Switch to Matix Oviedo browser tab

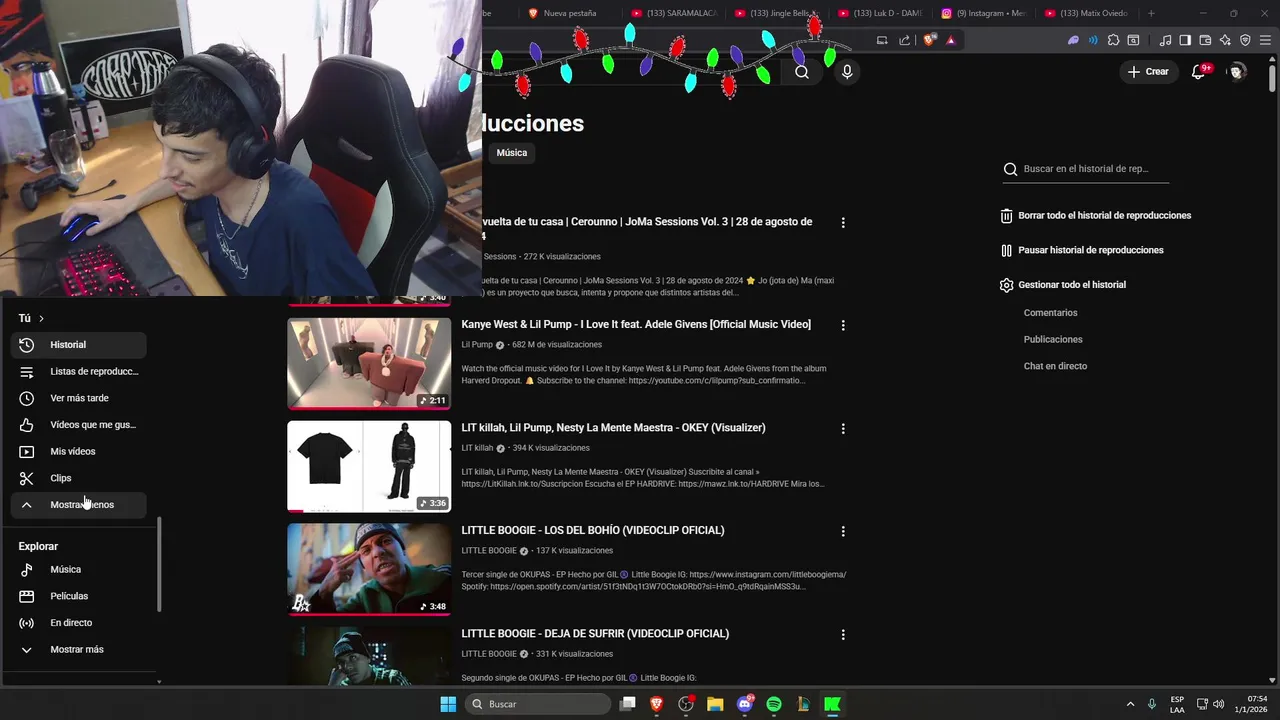coord(1088,13)
